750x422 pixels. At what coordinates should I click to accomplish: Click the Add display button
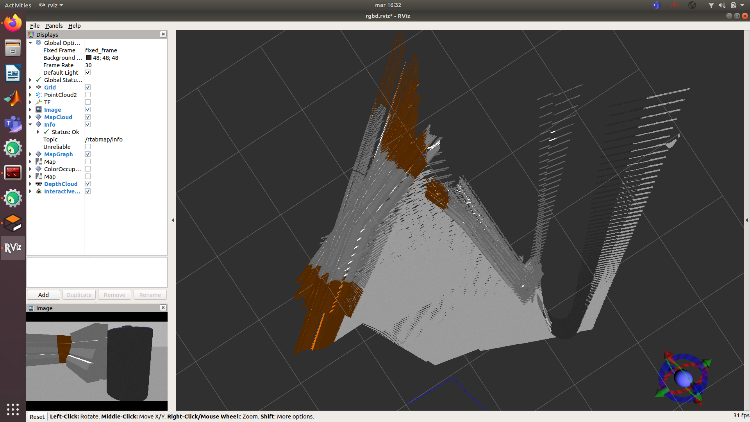(43, 295)
